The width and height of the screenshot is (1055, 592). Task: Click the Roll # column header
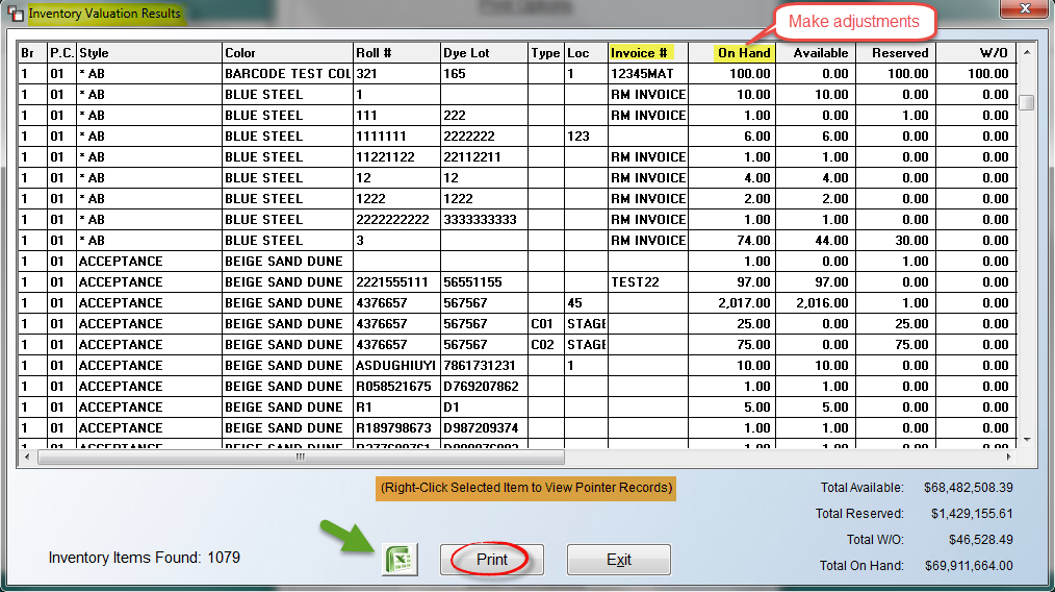click(x=396, y=52)
